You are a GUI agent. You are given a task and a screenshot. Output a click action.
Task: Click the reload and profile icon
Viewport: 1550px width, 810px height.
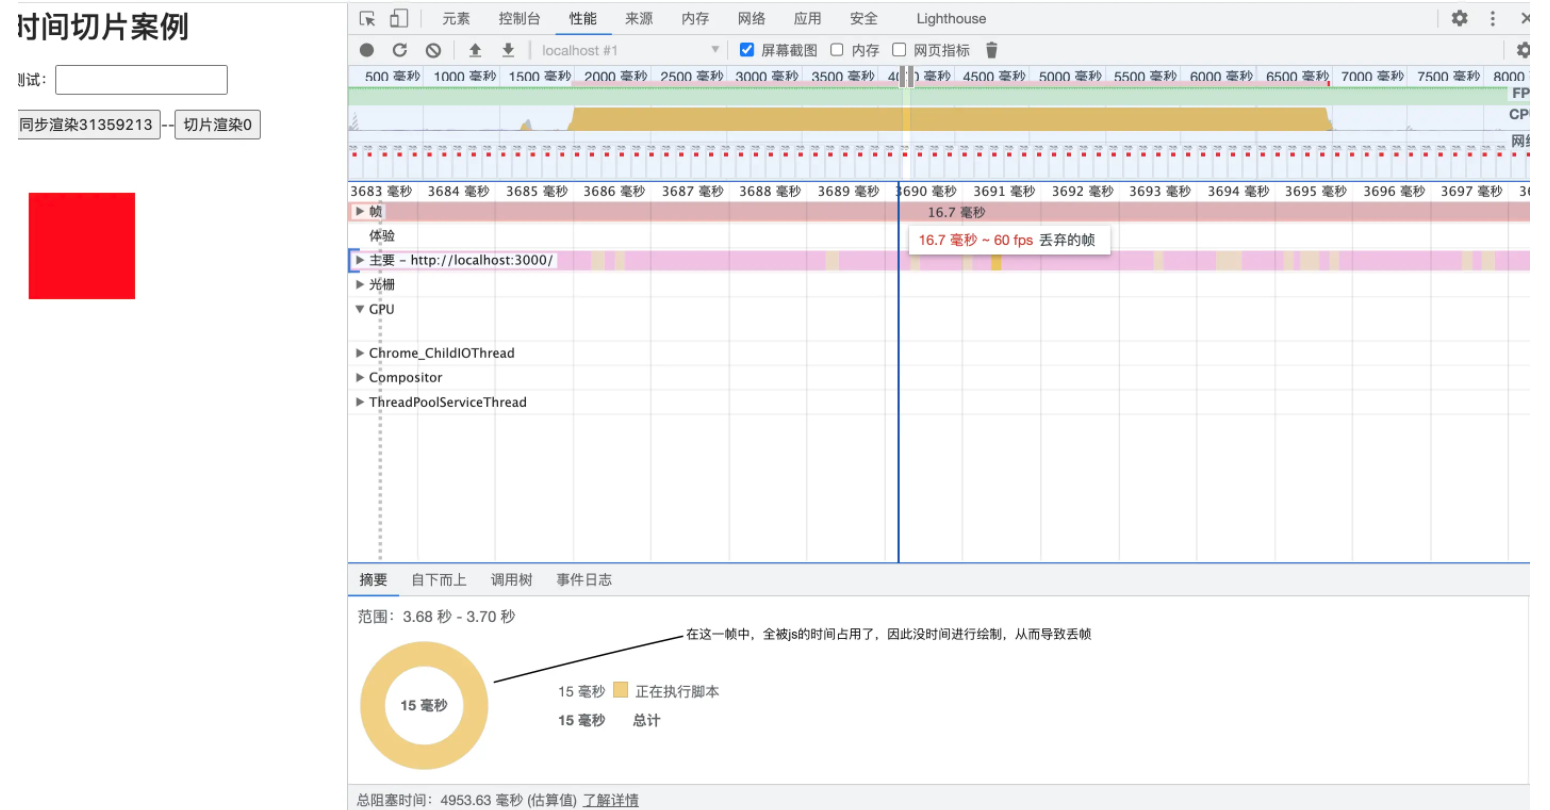click(400, 50)
